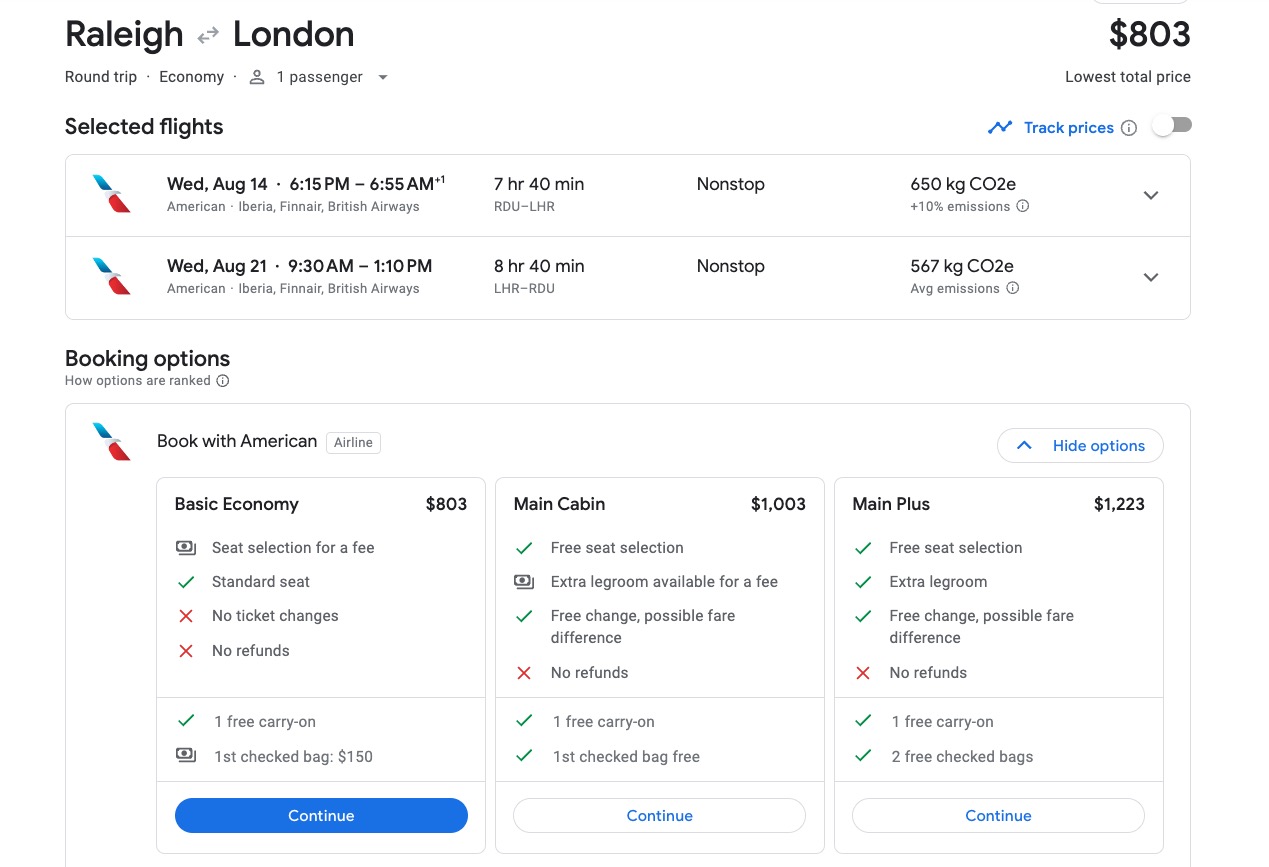
Task: Click the Track prices line chart icon
Action: coord(1000,127)
